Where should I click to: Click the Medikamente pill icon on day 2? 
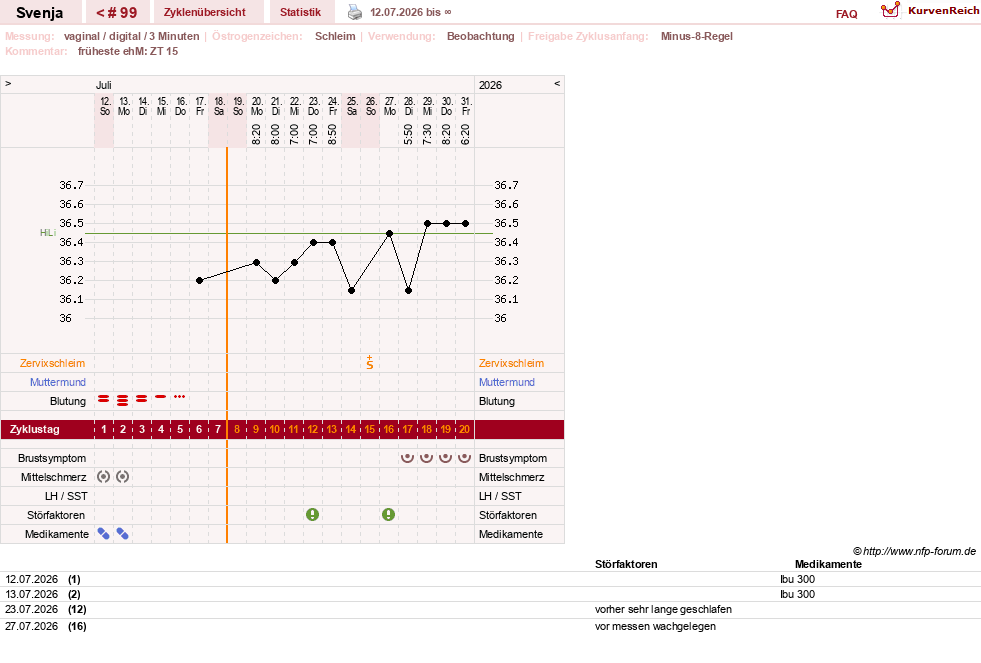click(x=123, y=534)
